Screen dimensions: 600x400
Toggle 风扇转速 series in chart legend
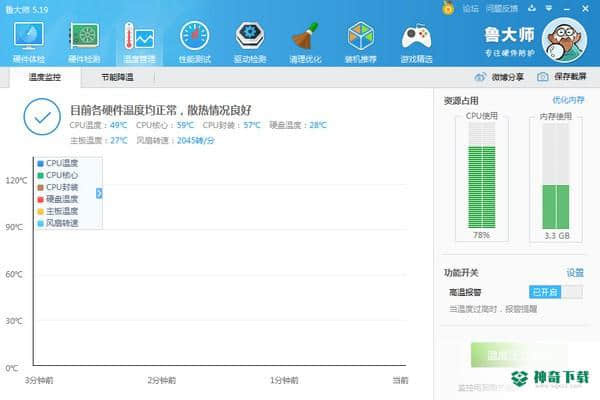58,223
